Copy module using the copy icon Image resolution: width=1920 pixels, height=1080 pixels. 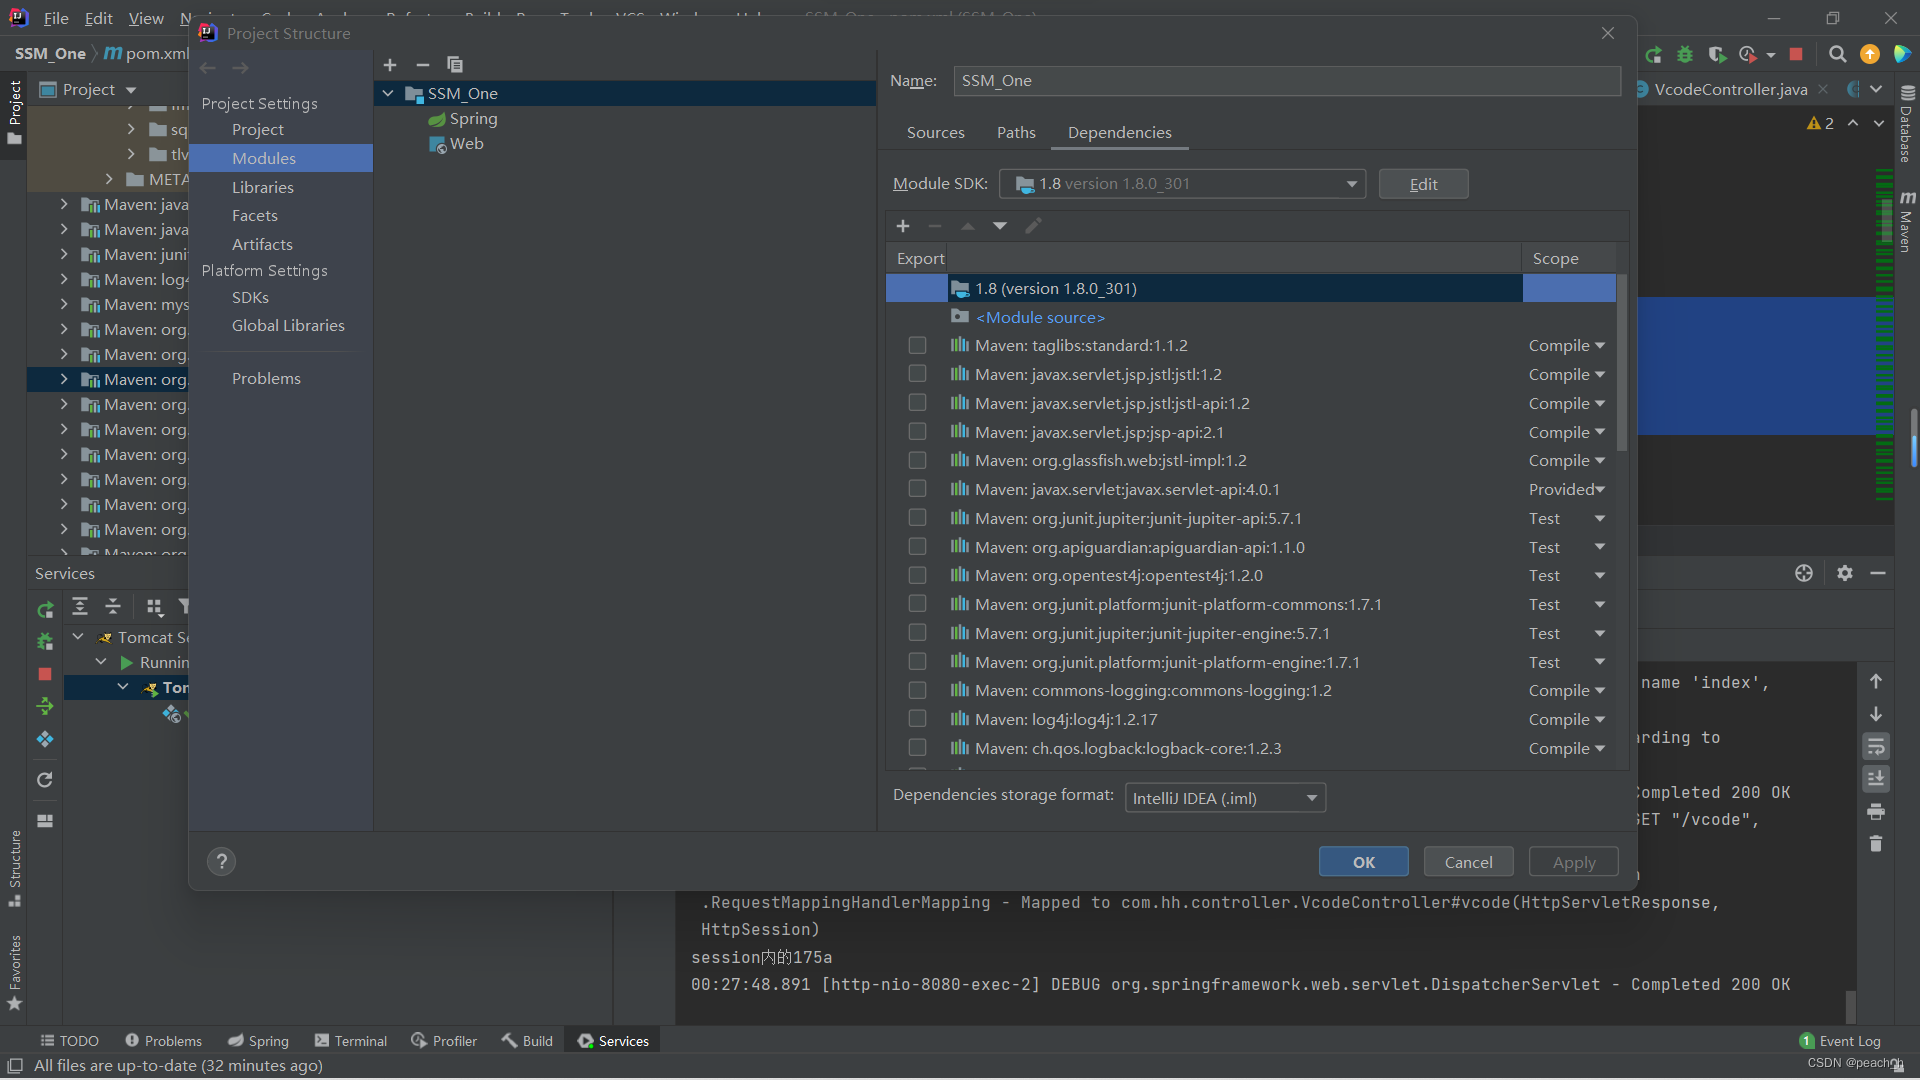tap(455, 65)
